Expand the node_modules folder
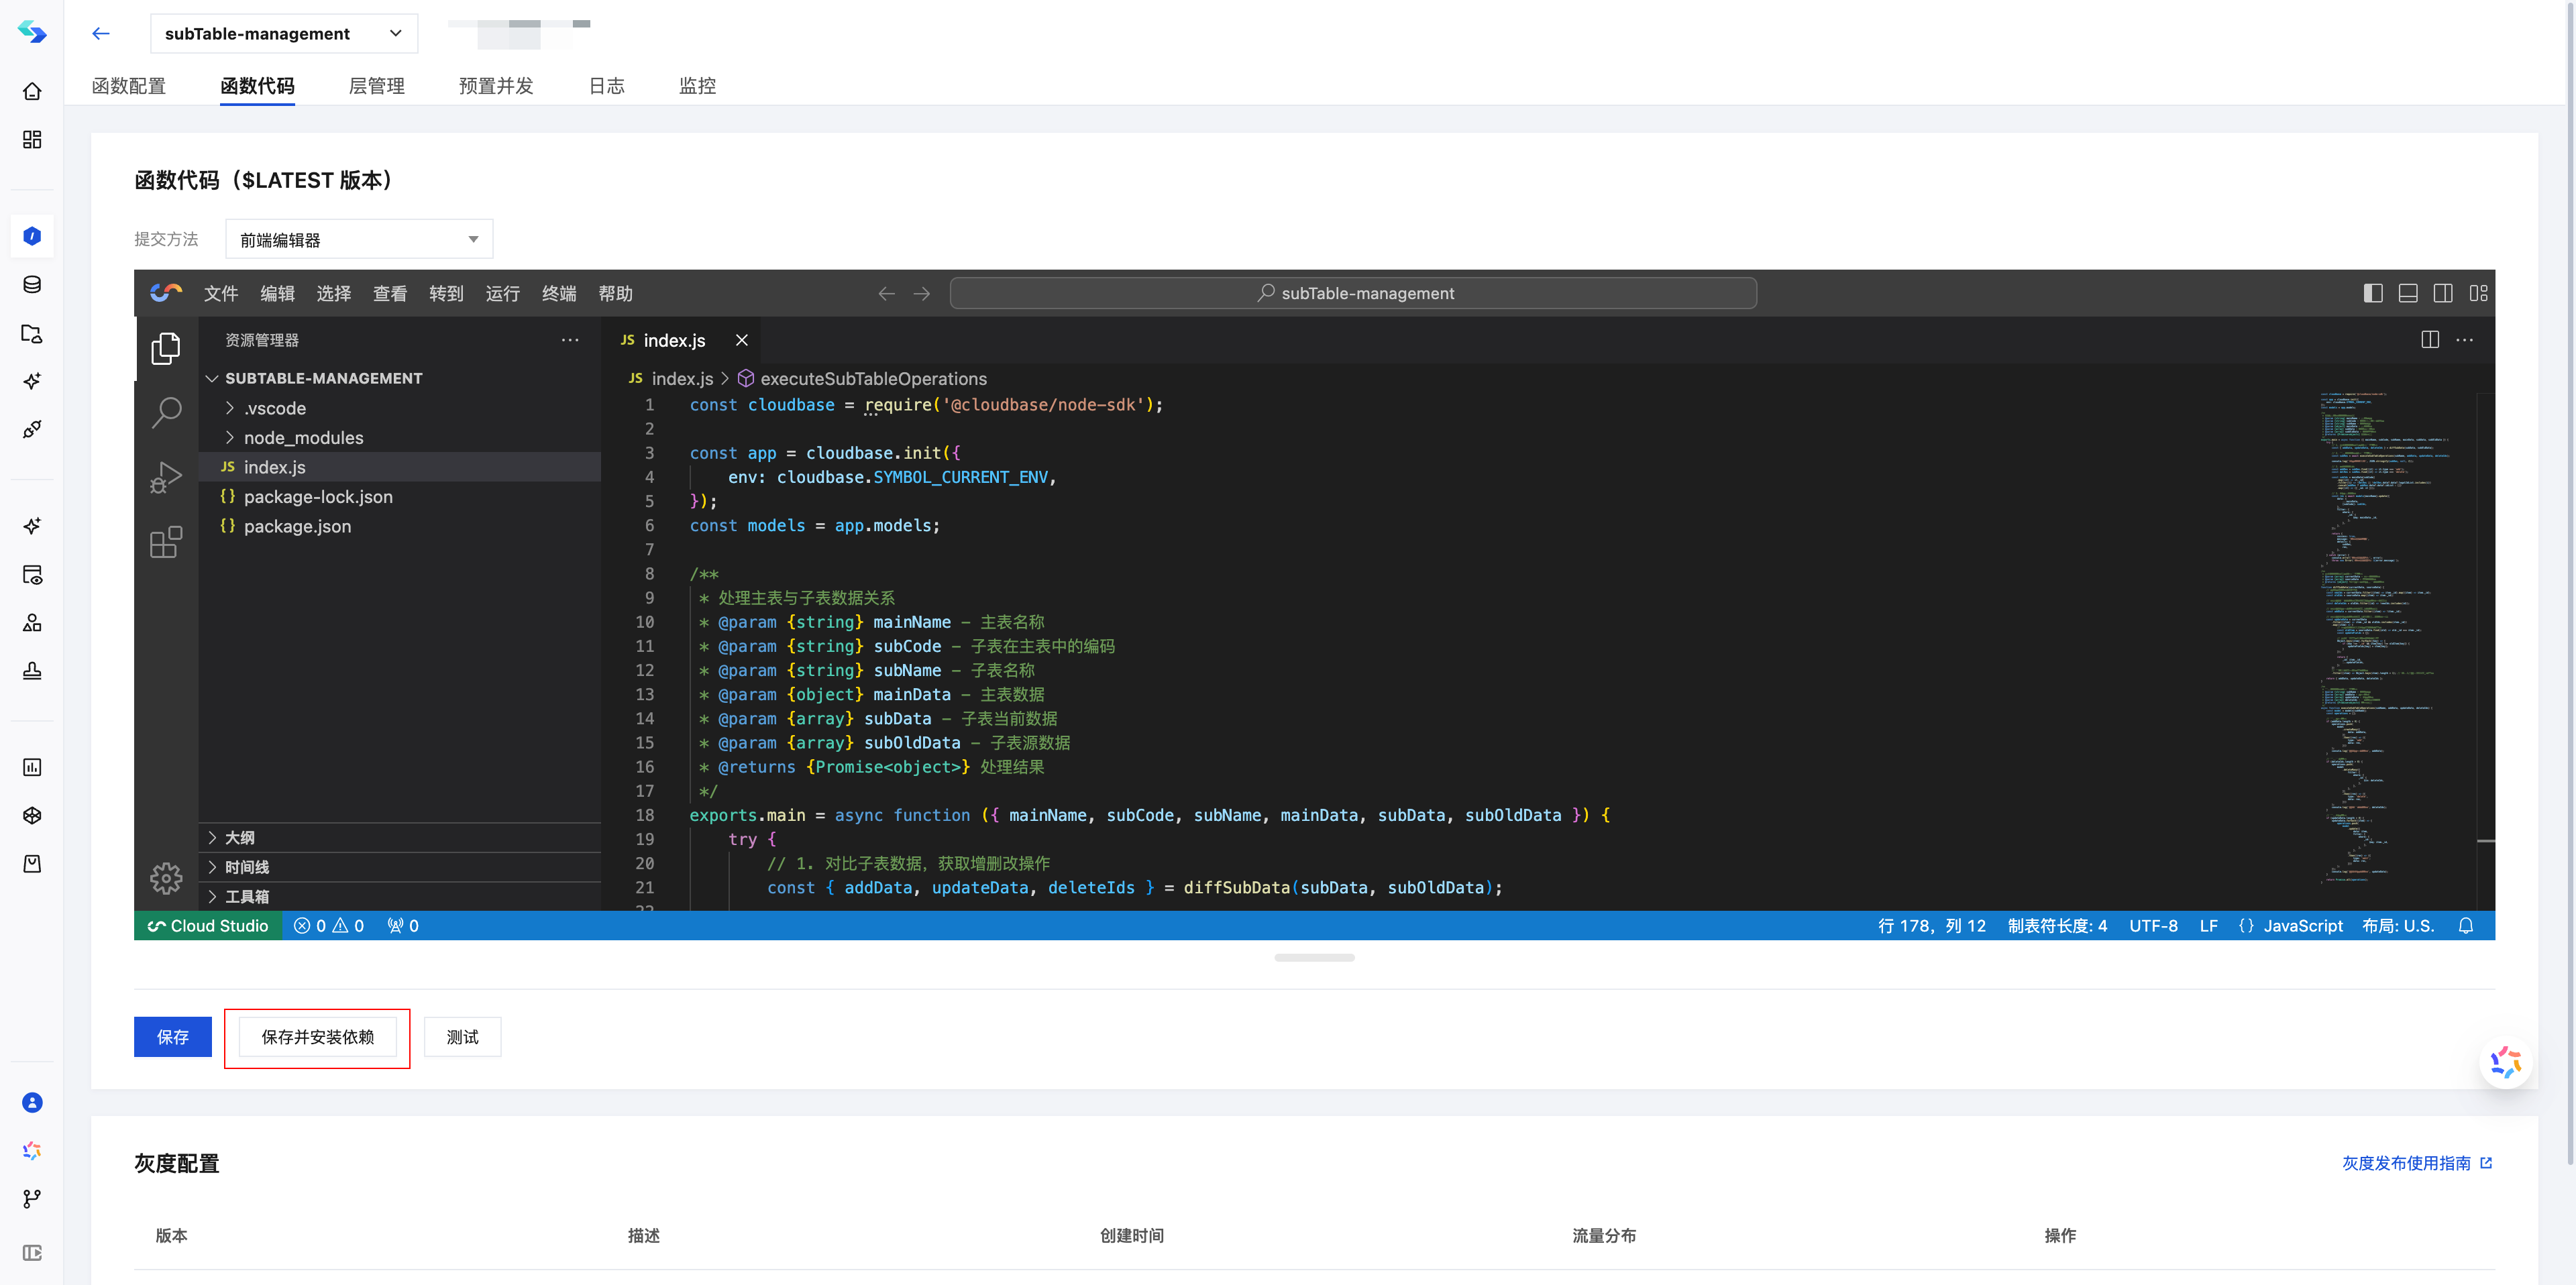This screenshot has height=1285, width=2576. 400,437
